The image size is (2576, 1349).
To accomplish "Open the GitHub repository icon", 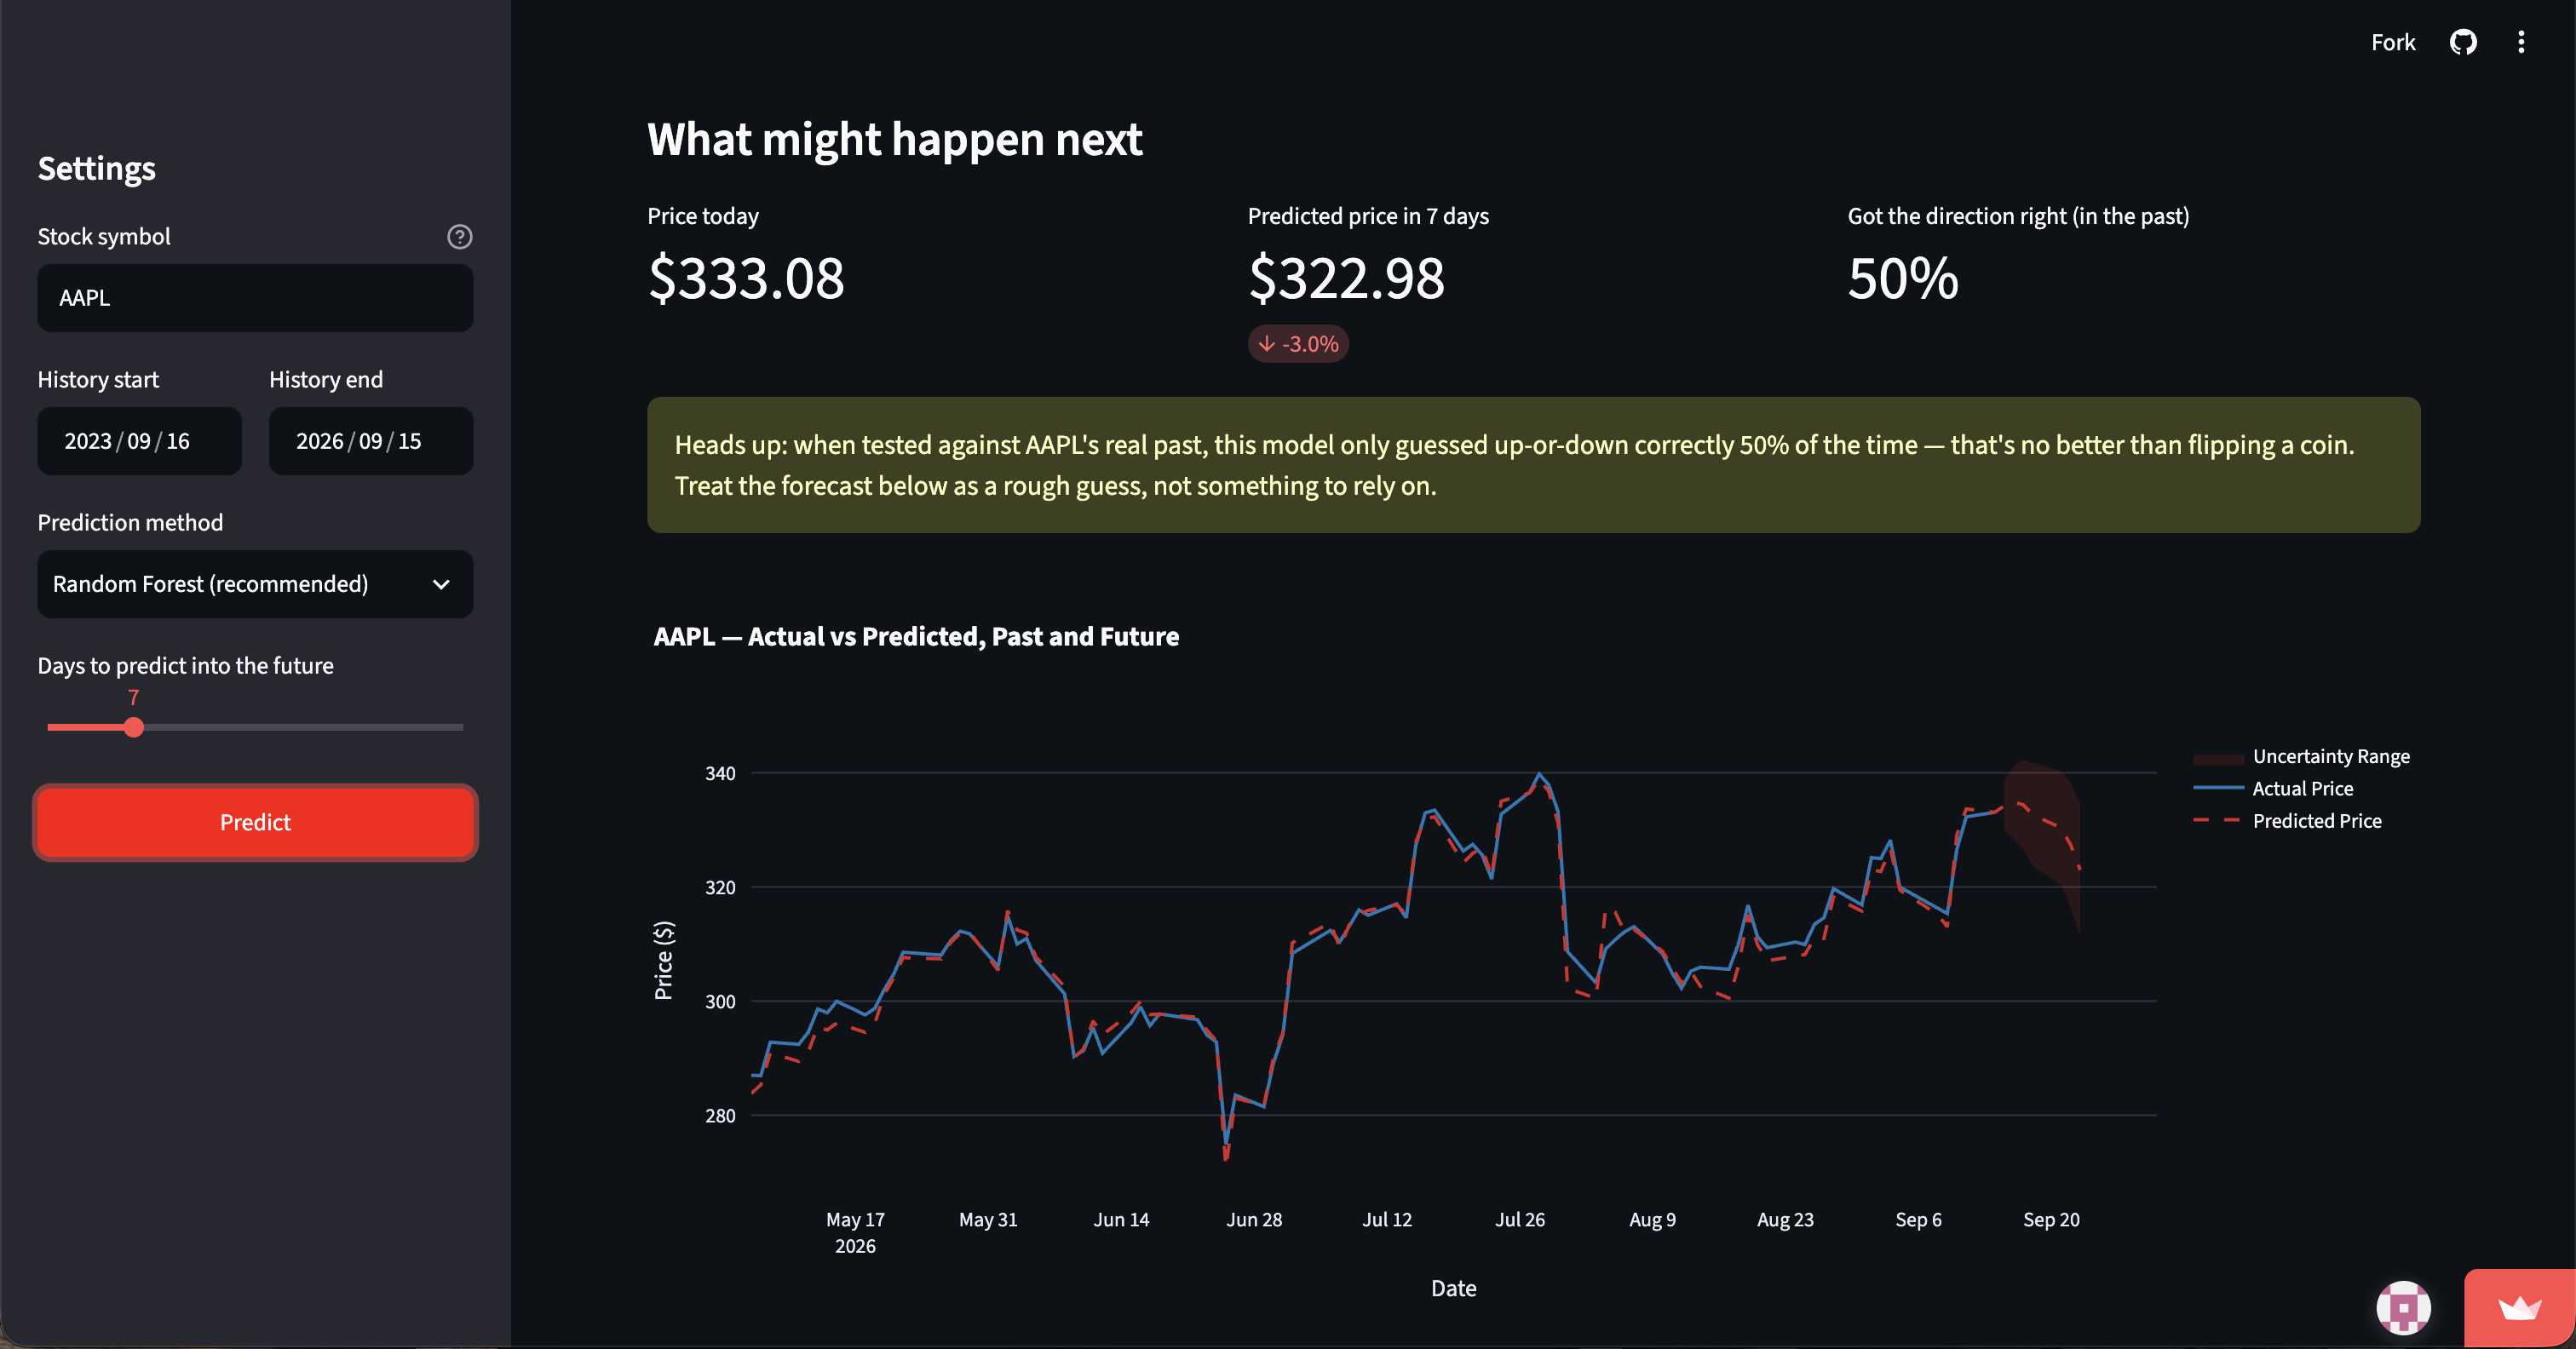I will [2463, 42].
